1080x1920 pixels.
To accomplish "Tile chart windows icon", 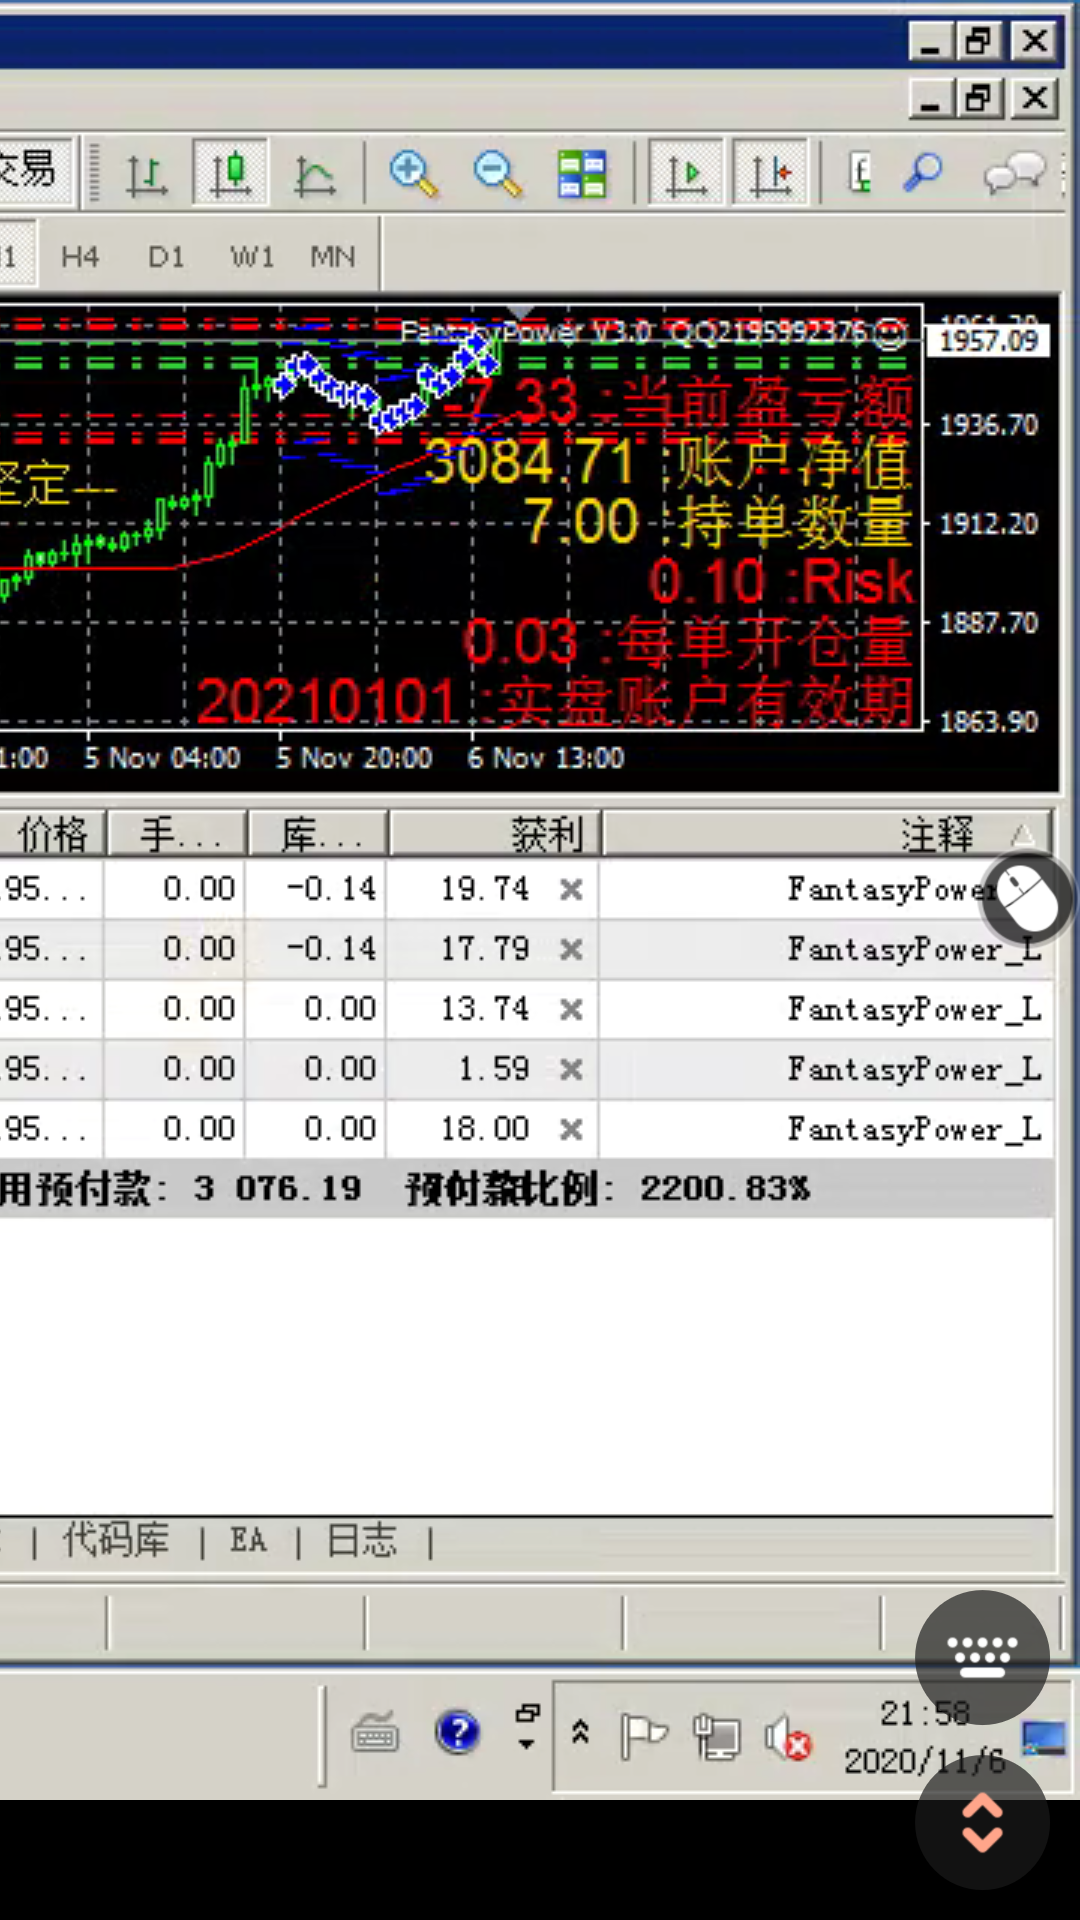I will click(582, 174).
